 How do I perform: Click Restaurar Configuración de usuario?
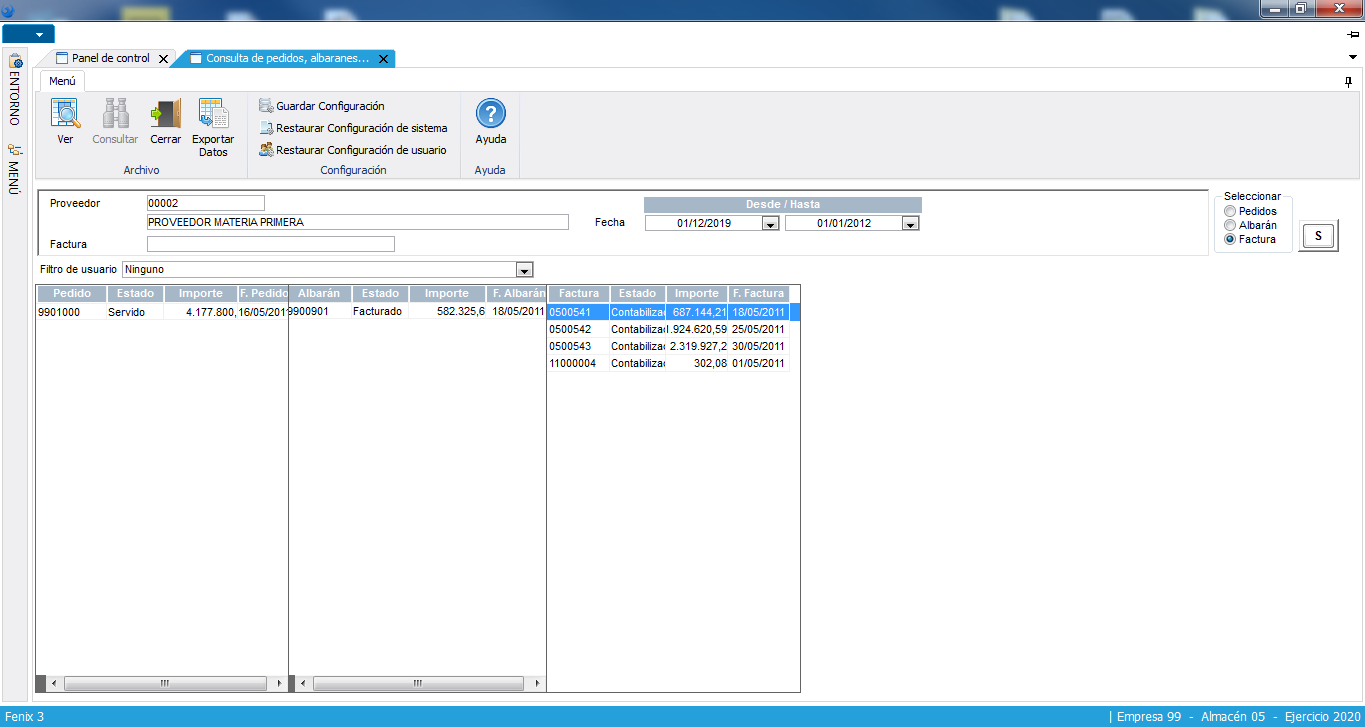click(x=361, y=150)
